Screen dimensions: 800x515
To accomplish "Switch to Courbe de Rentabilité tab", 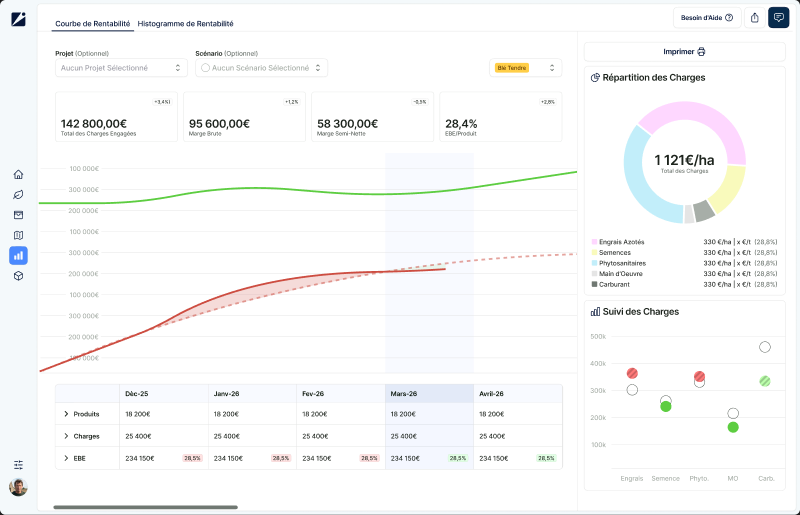I will [x=93, y=23].
